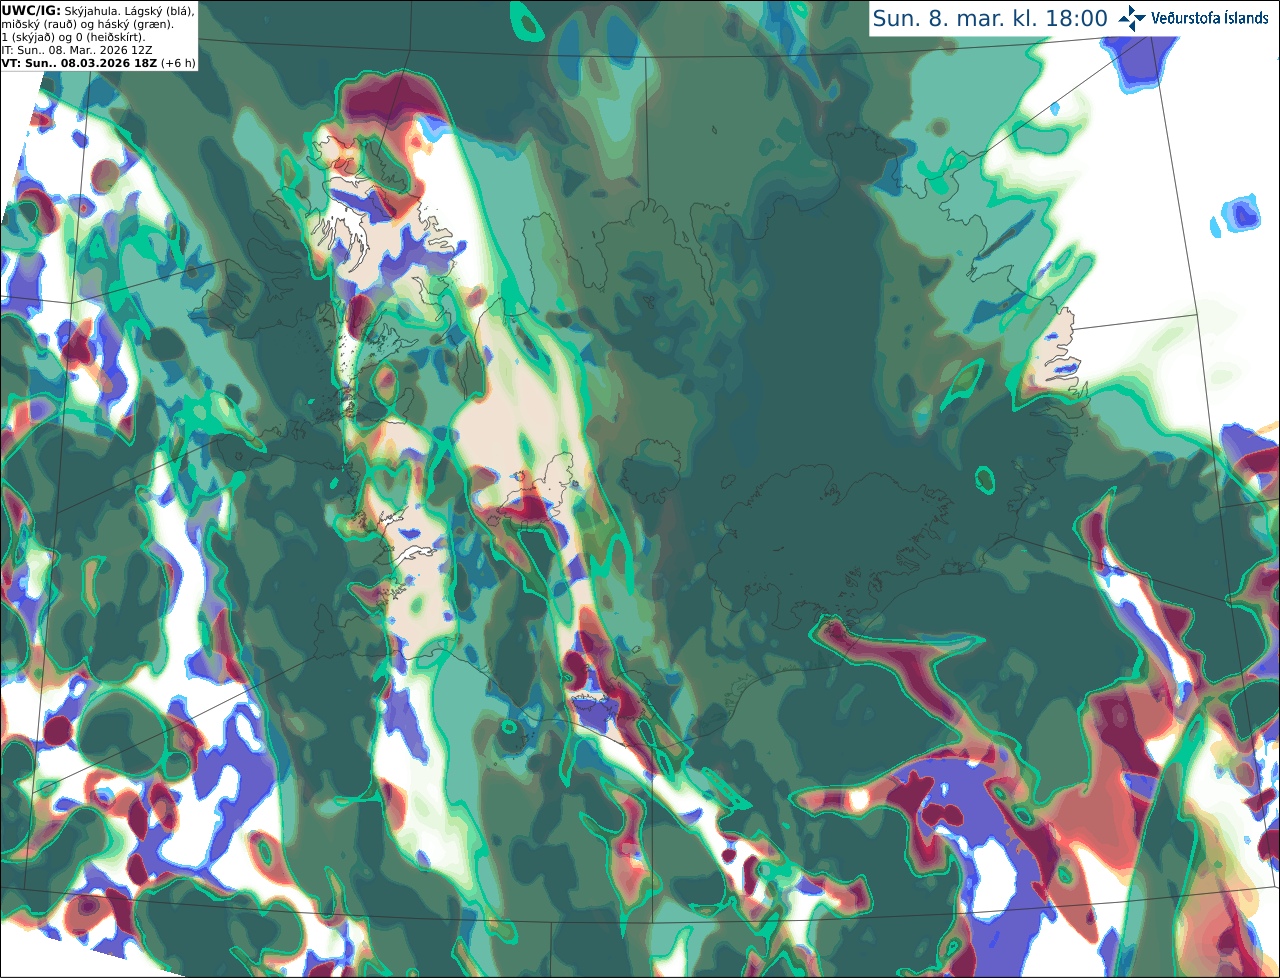This screenshot has height=978, width=1280.
Task: Click the 'miðský (rauð) og háský (græn).' line
Action: coord(88,24)
